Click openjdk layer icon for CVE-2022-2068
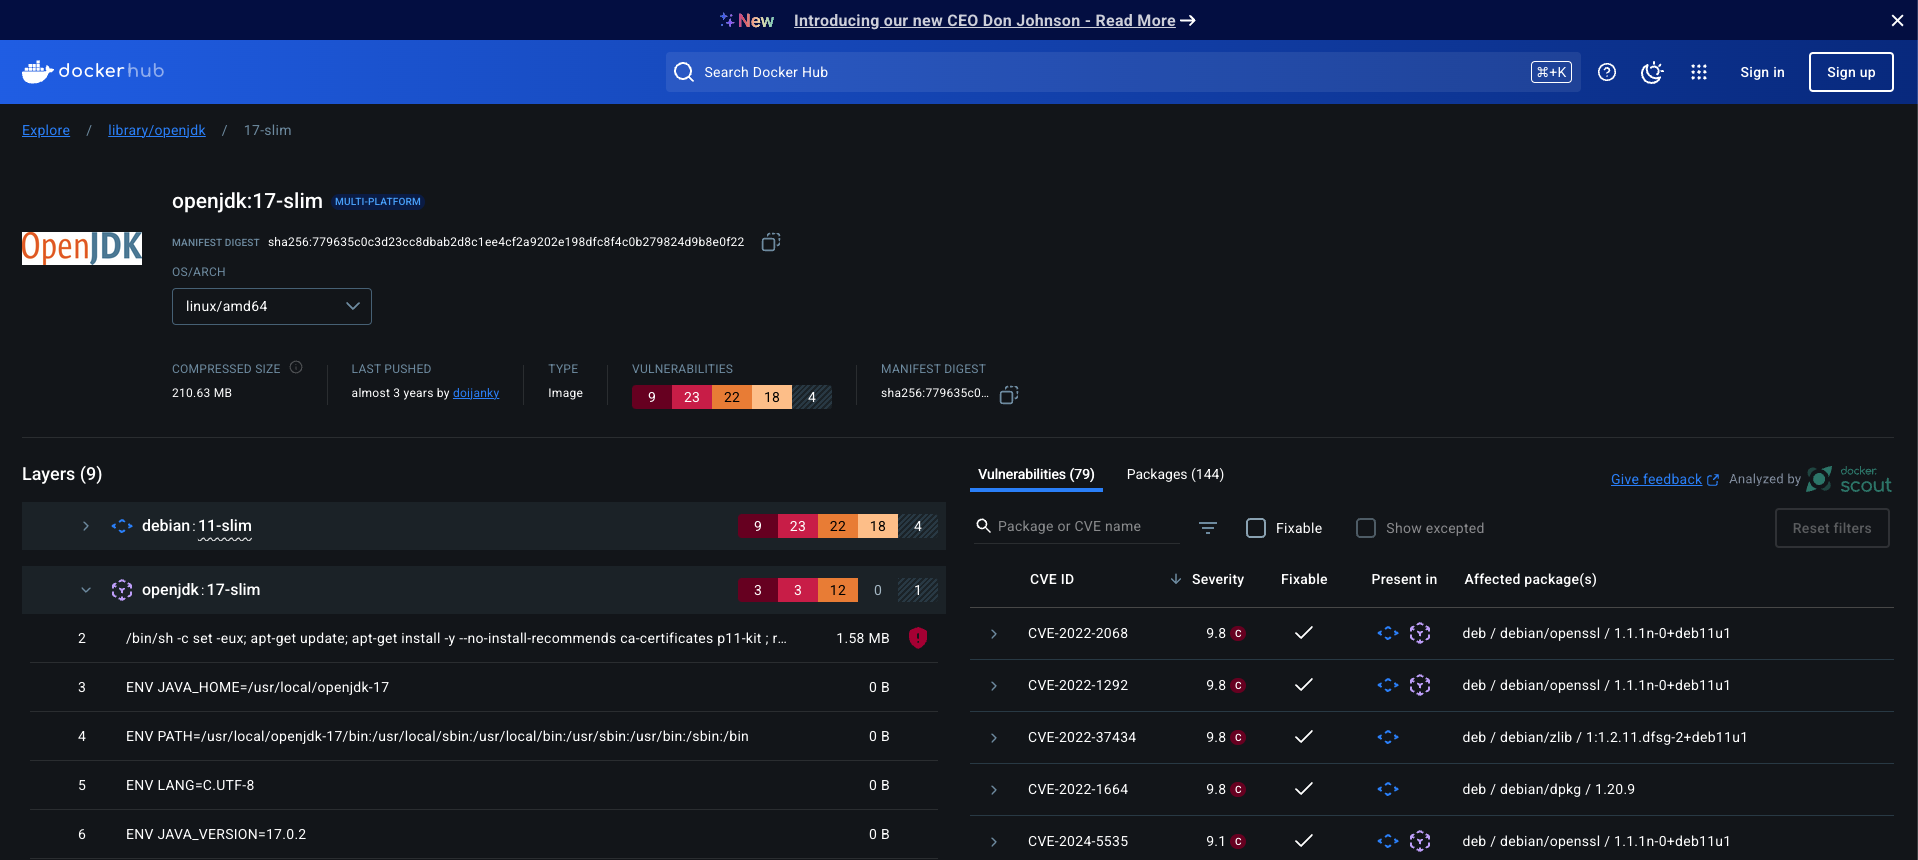Screen dimensions: 1918x860 click(1420, 633)
